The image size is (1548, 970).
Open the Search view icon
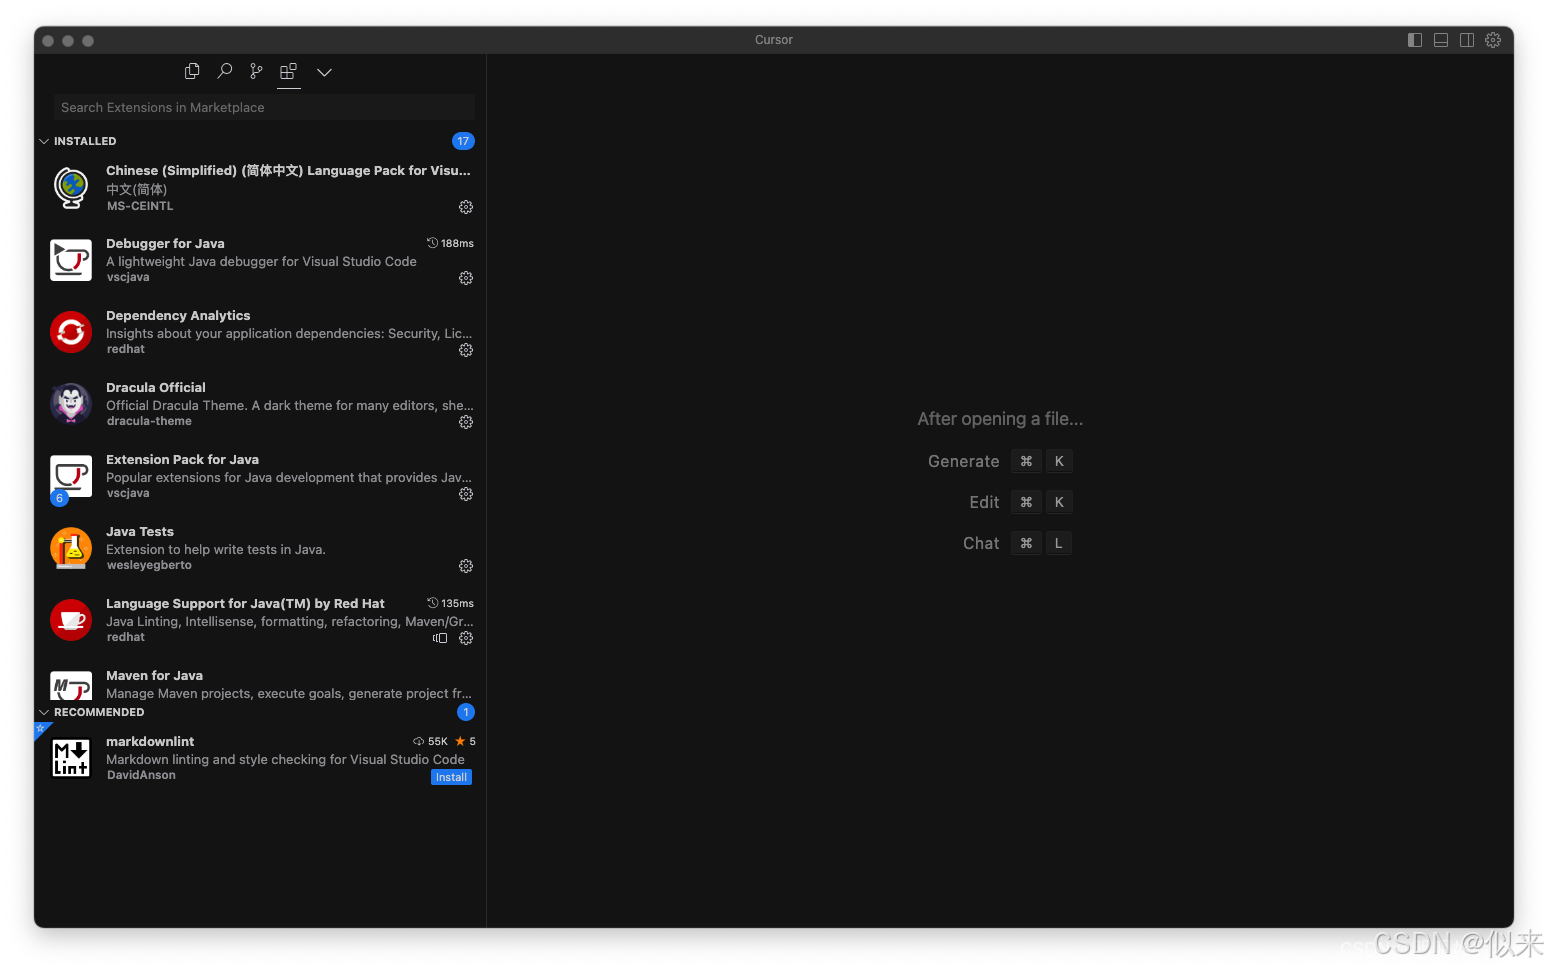(225, 71)
